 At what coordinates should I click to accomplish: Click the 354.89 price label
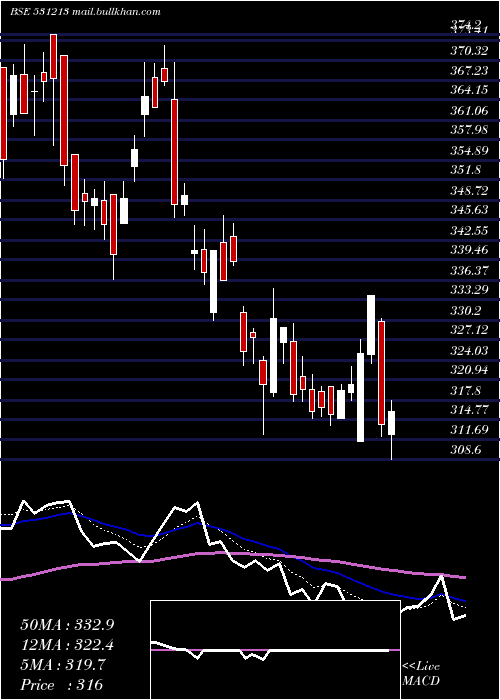(x=469, y=150)
